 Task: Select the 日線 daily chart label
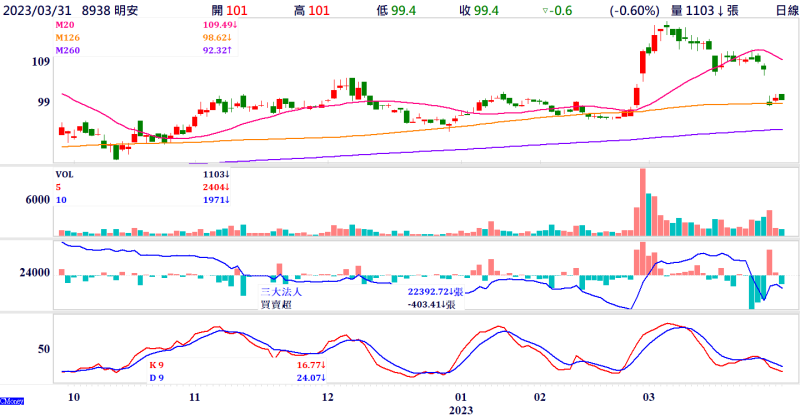tap(777, 9)
